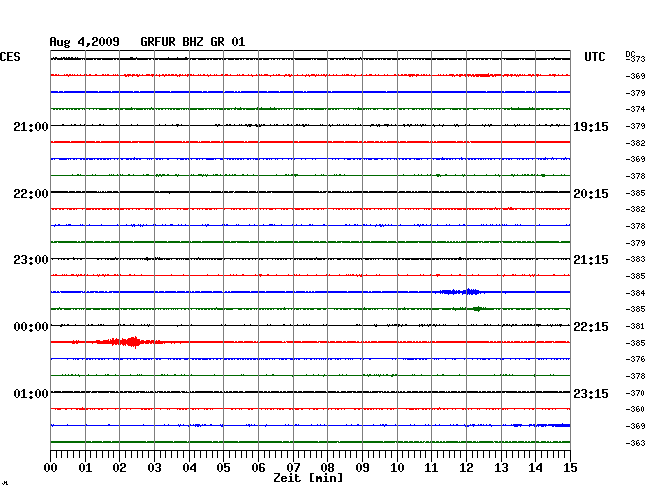
Task: Click the blue seismic burst near minute 12
Action: tap(460, 292)
